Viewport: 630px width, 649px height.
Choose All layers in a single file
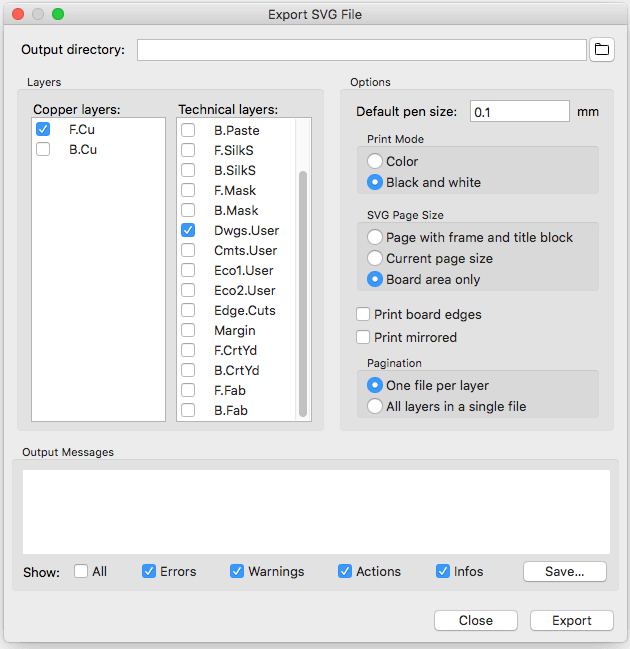[x=376, y=406]
